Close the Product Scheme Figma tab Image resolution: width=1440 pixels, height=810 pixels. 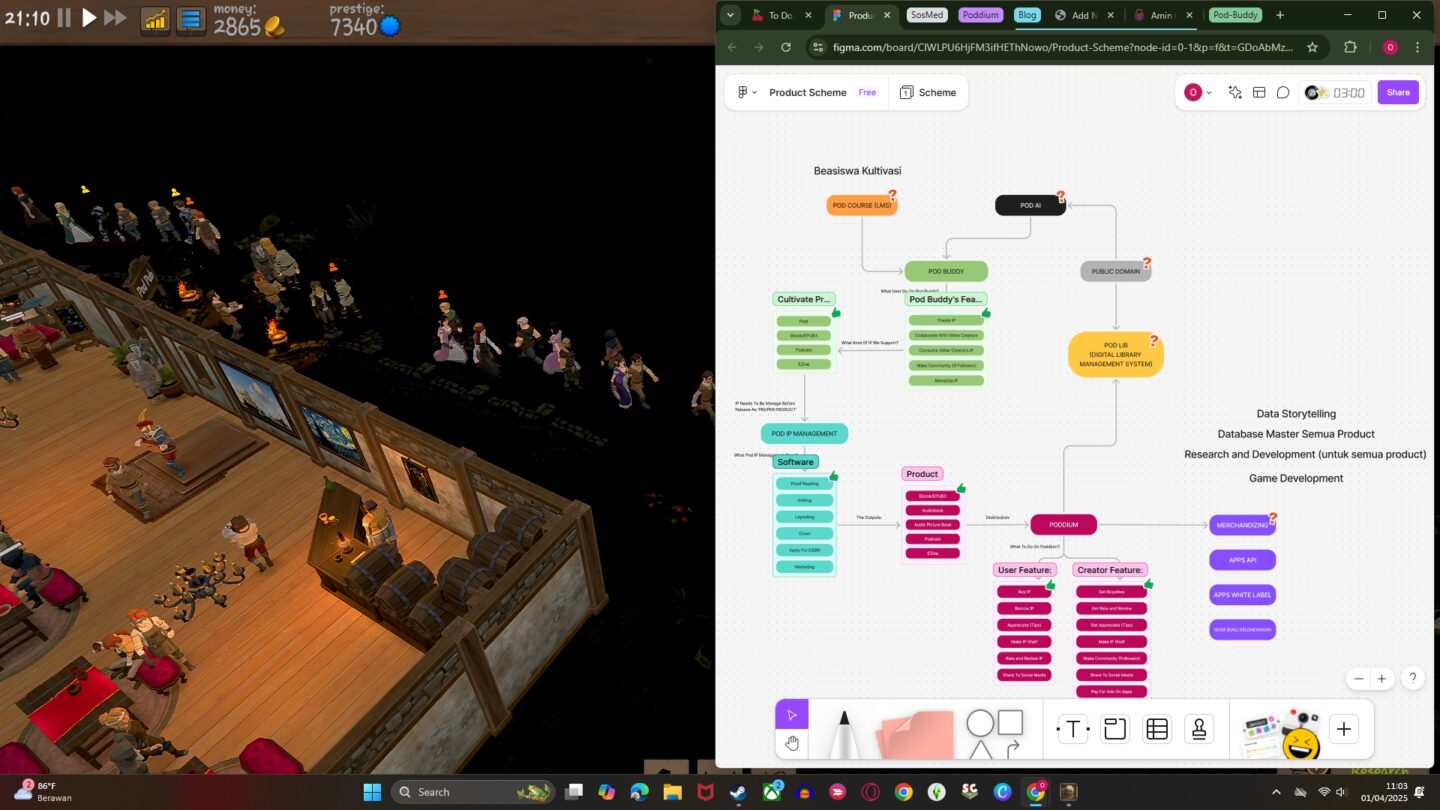pyautogui.click(x=886, y=15)
